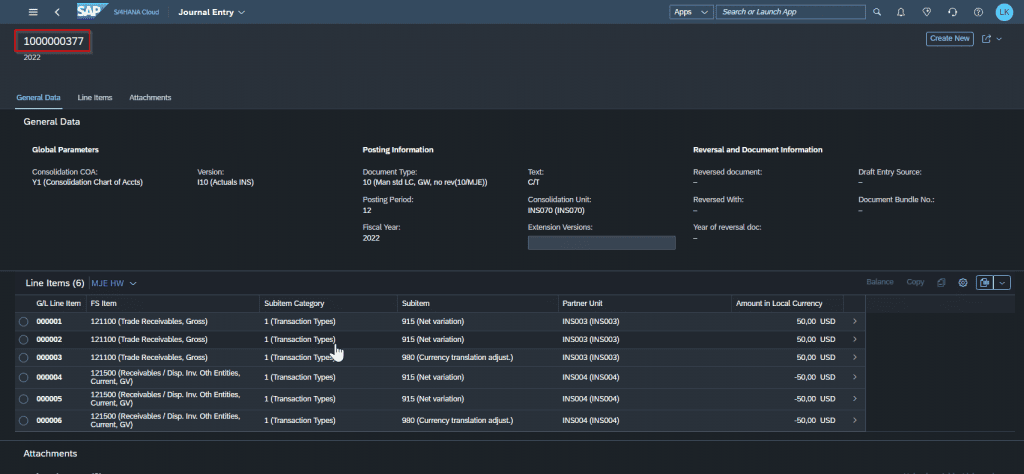Open line items table settings gear
This screenshot has height=474, width=1024.
[963, 283]
